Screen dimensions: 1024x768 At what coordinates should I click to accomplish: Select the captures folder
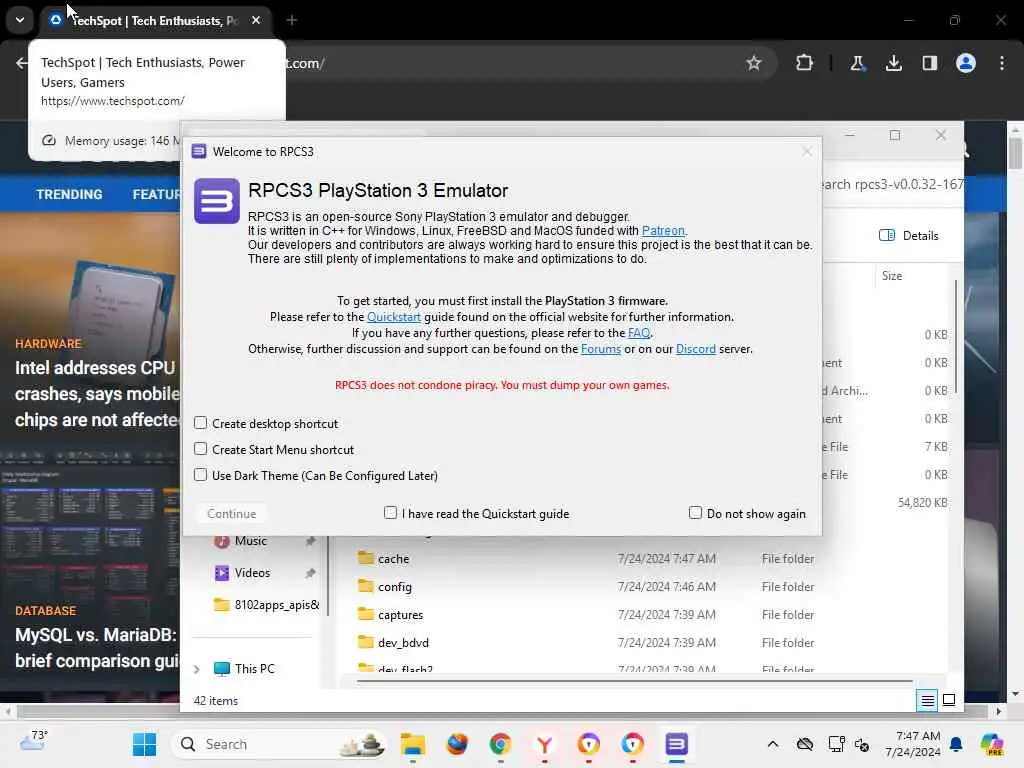(400, 615)
